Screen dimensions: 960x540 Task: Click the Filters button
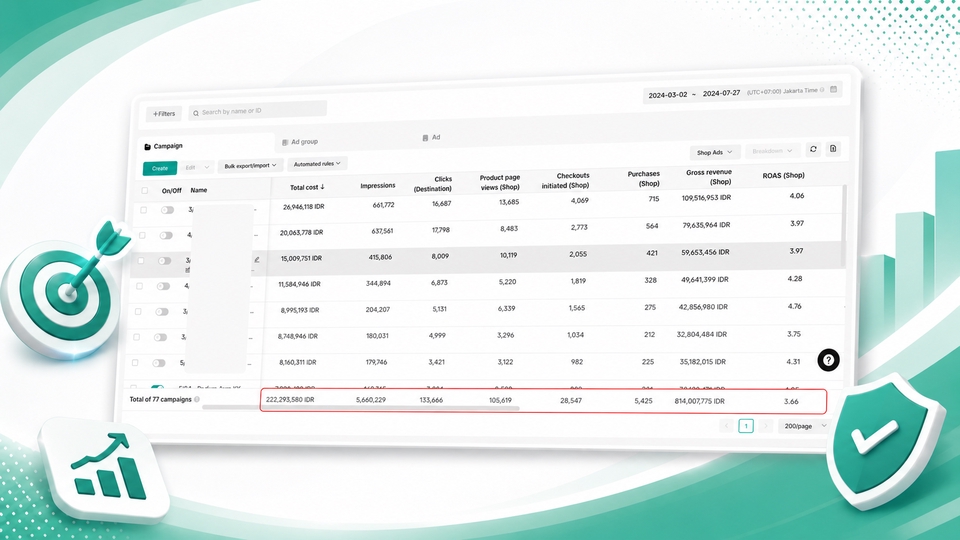163,113
